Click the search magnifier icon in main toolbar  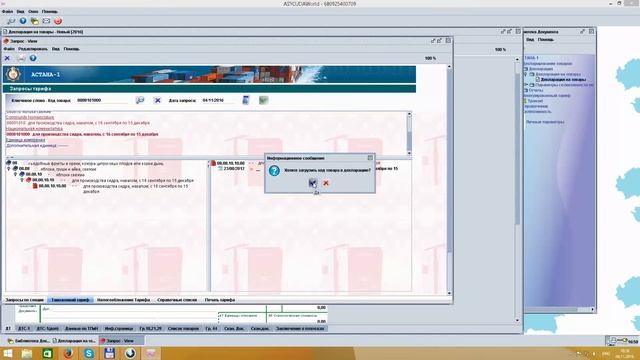tap(11, 21)
